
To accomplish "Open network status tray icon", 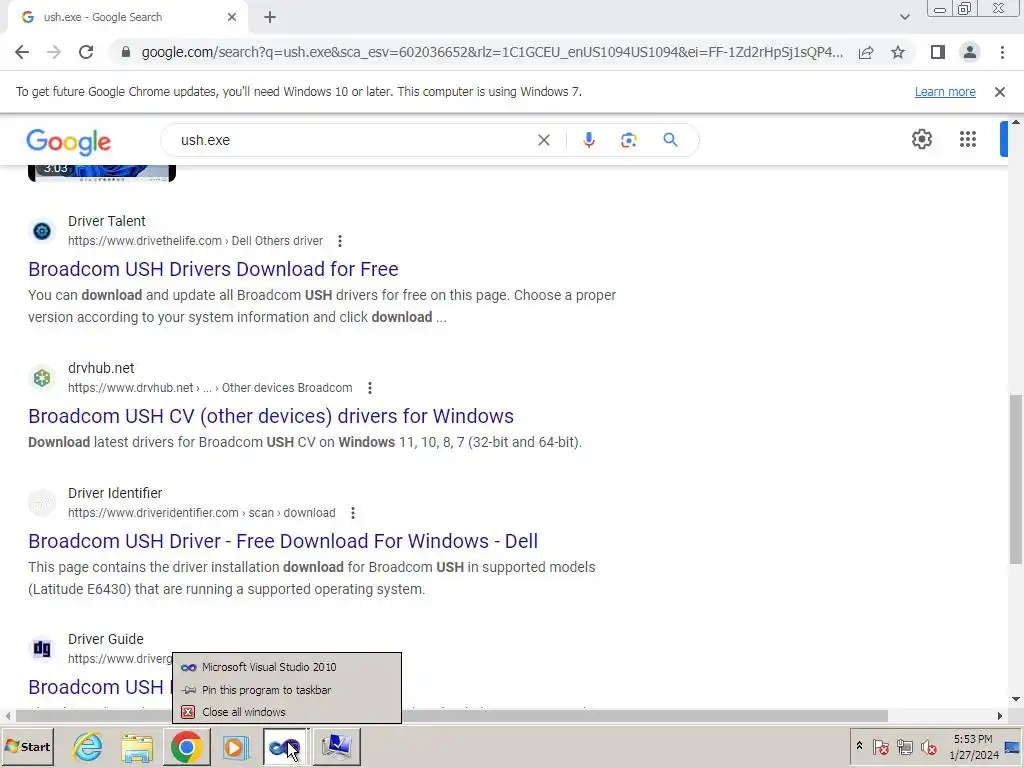I will (x=904, y=746).
